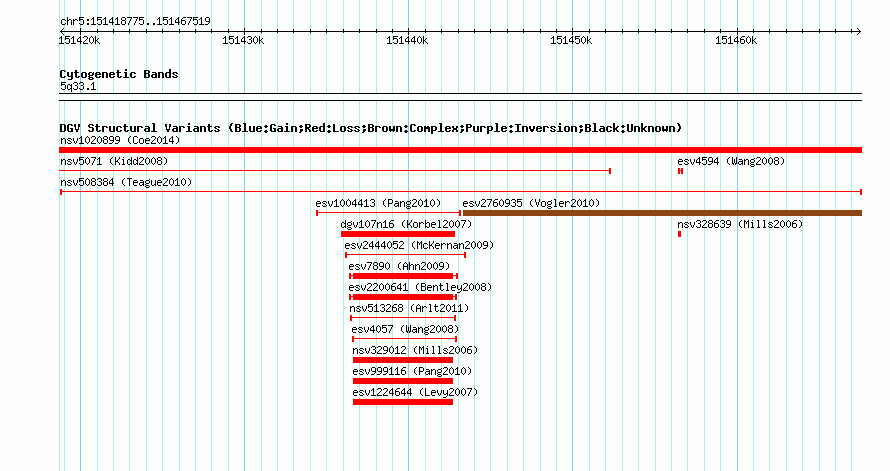This screenshot has width=890, height=471.
Task: Click the thin nsv5071 red variant line
Action: pos(335,171)
